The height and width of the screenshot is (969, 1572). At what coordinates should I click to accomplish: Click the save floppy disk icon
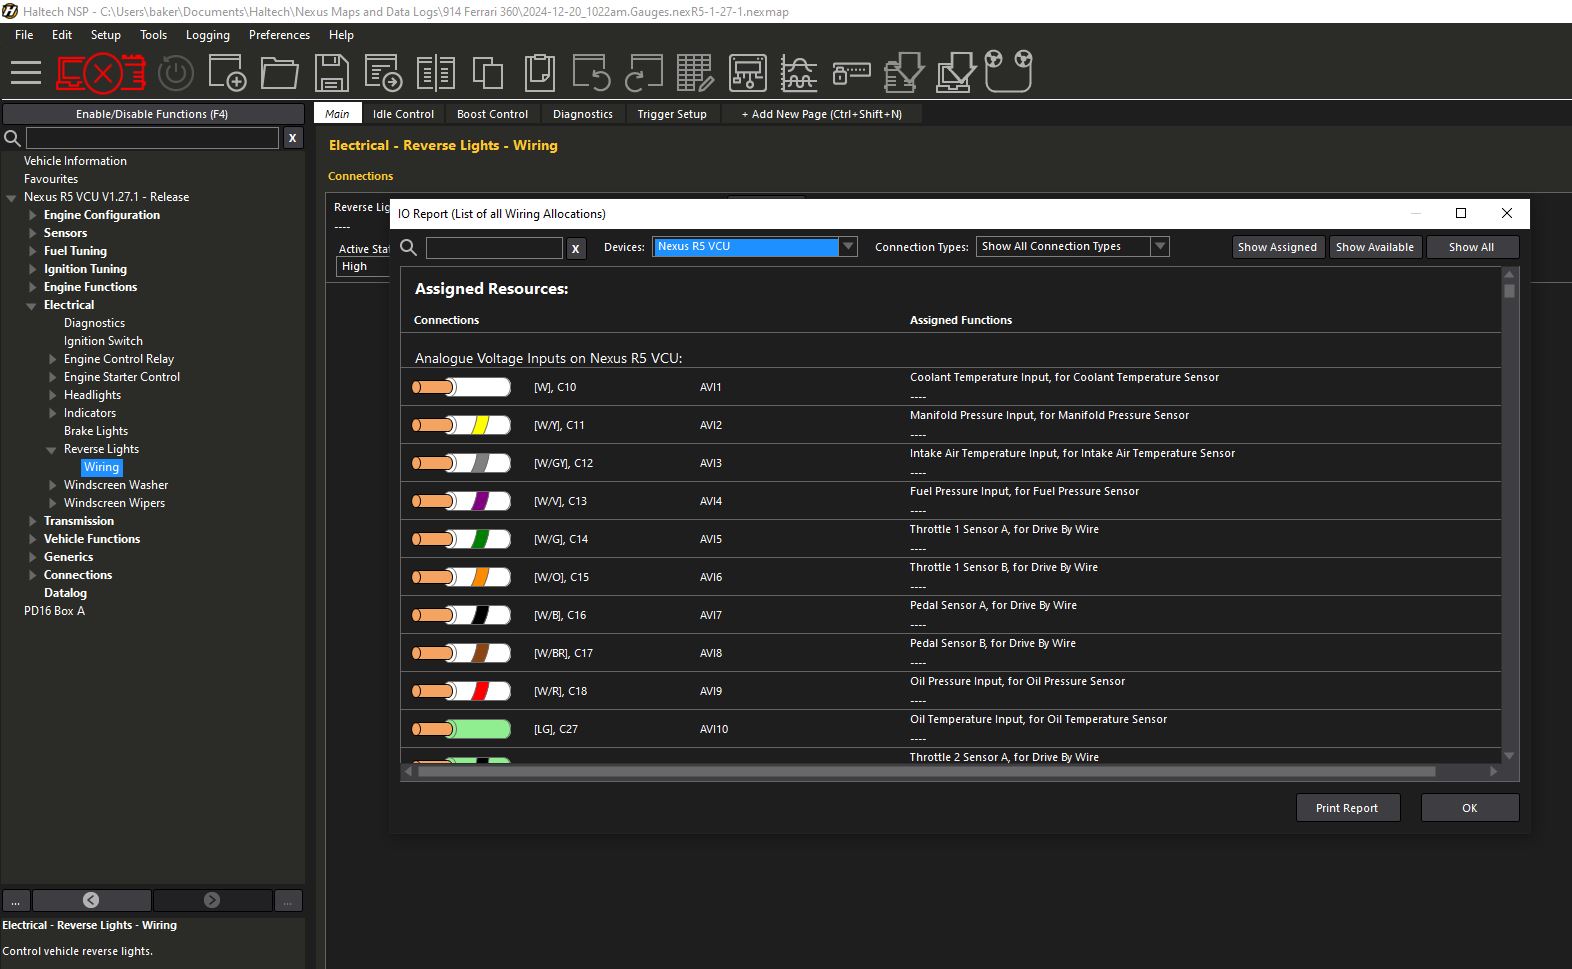click(331, 73)
